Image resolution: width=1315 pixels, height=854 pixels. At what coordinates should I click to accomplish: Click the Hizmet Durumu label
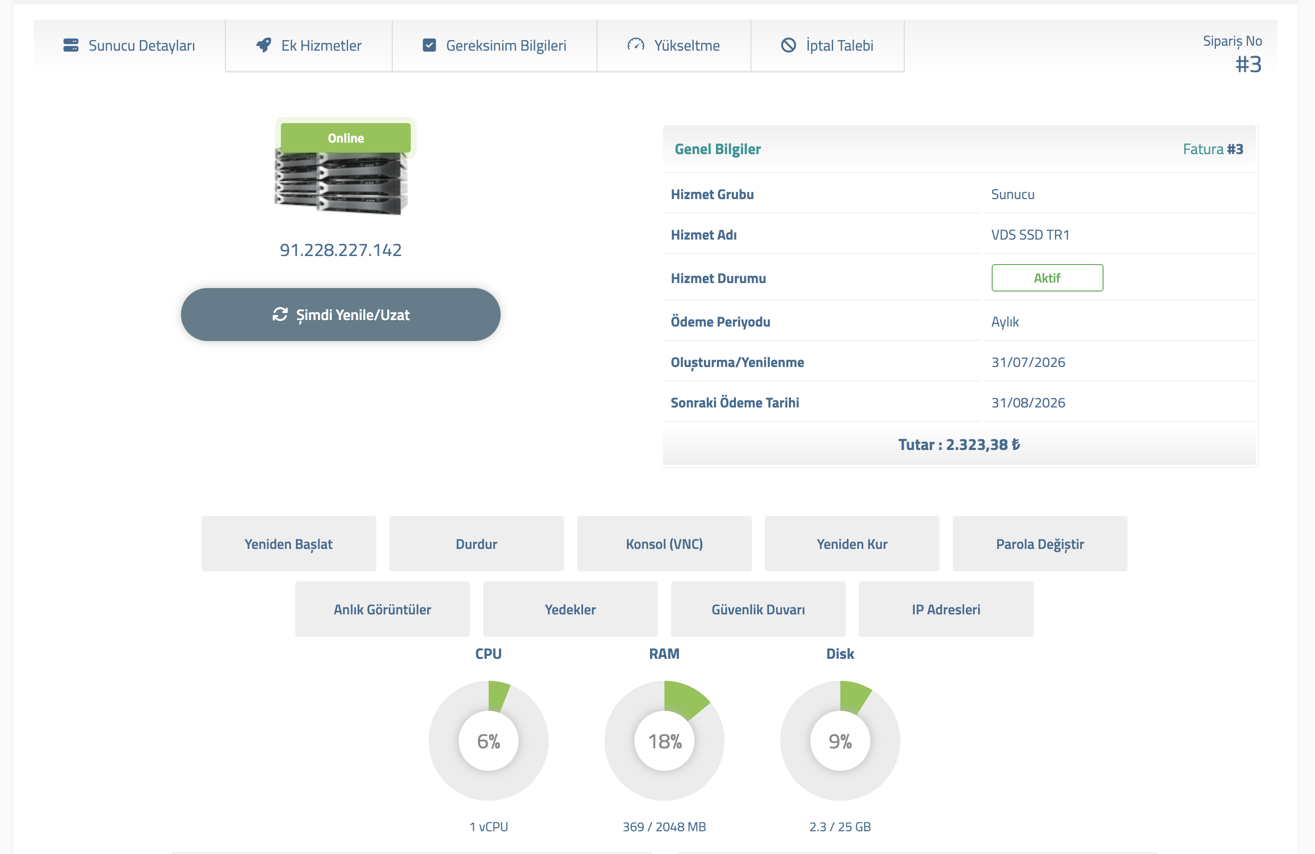[719, 278]
